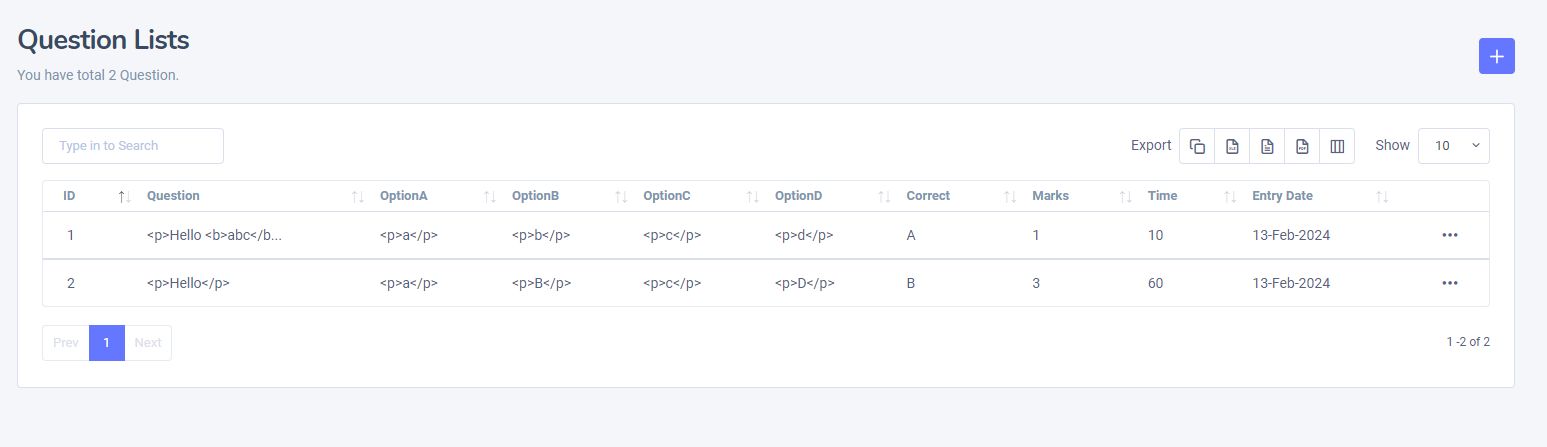Image resolution: width=1547 pixels, height=447 pixels.
Task: Click the Next pagination button
Action: pyautogui.click(x=148, y=343)
